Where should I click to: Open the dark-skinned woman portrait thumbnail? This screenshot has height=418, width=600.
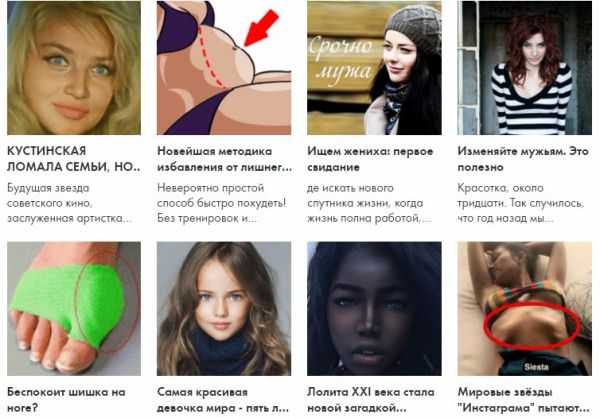(x=374, y=309)
